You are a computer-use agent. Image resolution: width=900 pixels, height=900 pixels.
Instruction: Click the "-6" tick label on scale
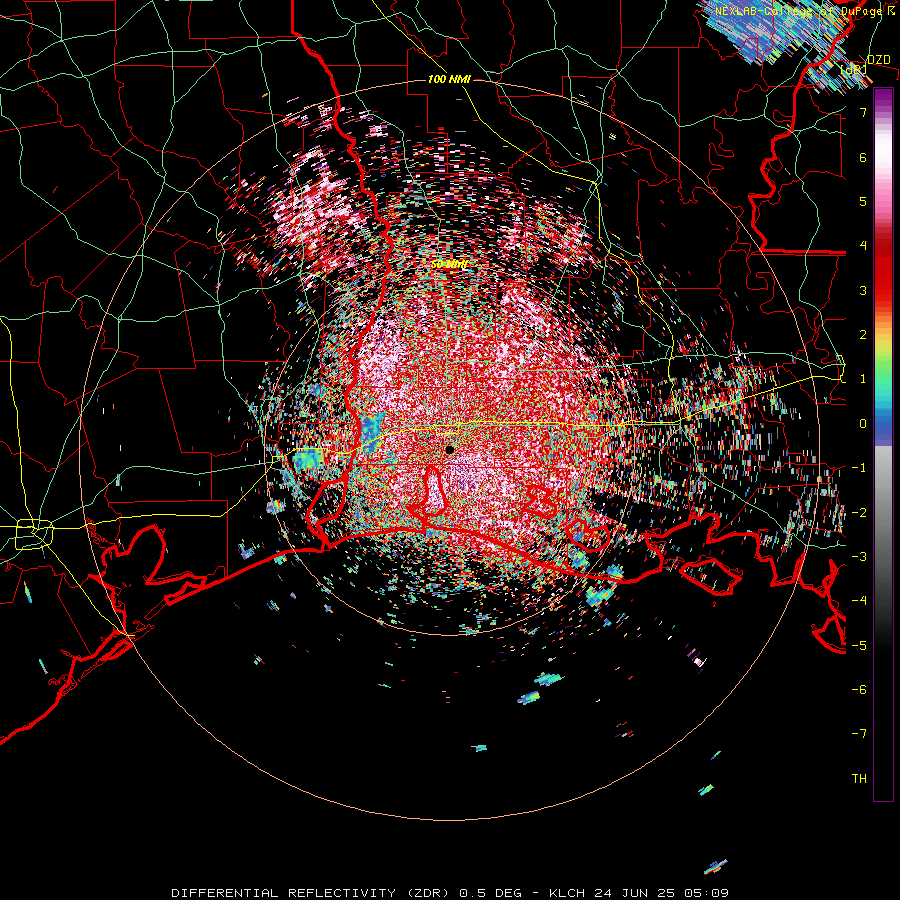[859, 690]
